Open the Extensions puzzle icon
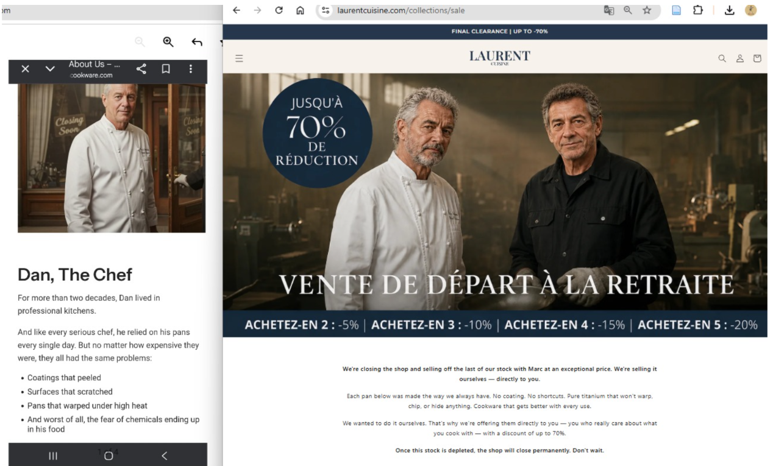Image resolution: width=773 pixels, height=466 pixels. [x=698, y=10]
